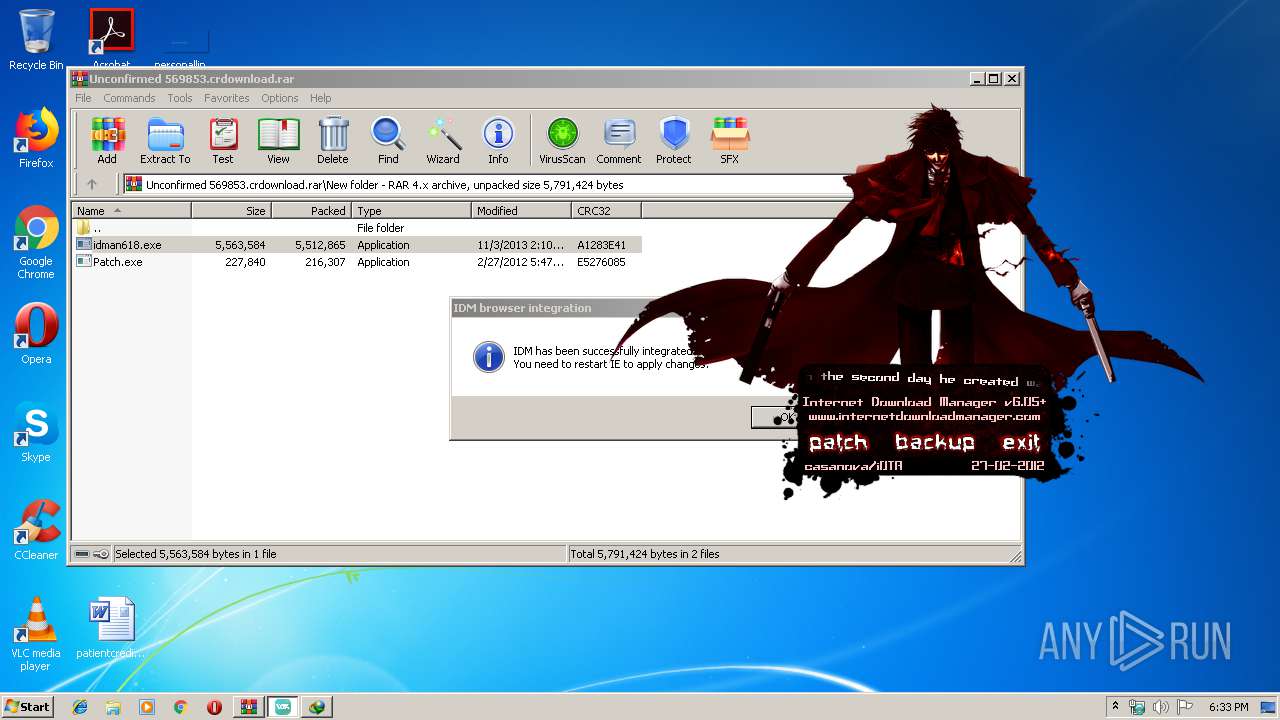Run Test on the archive
Viewport: 1280px width, 720px height.
(223, 141)
